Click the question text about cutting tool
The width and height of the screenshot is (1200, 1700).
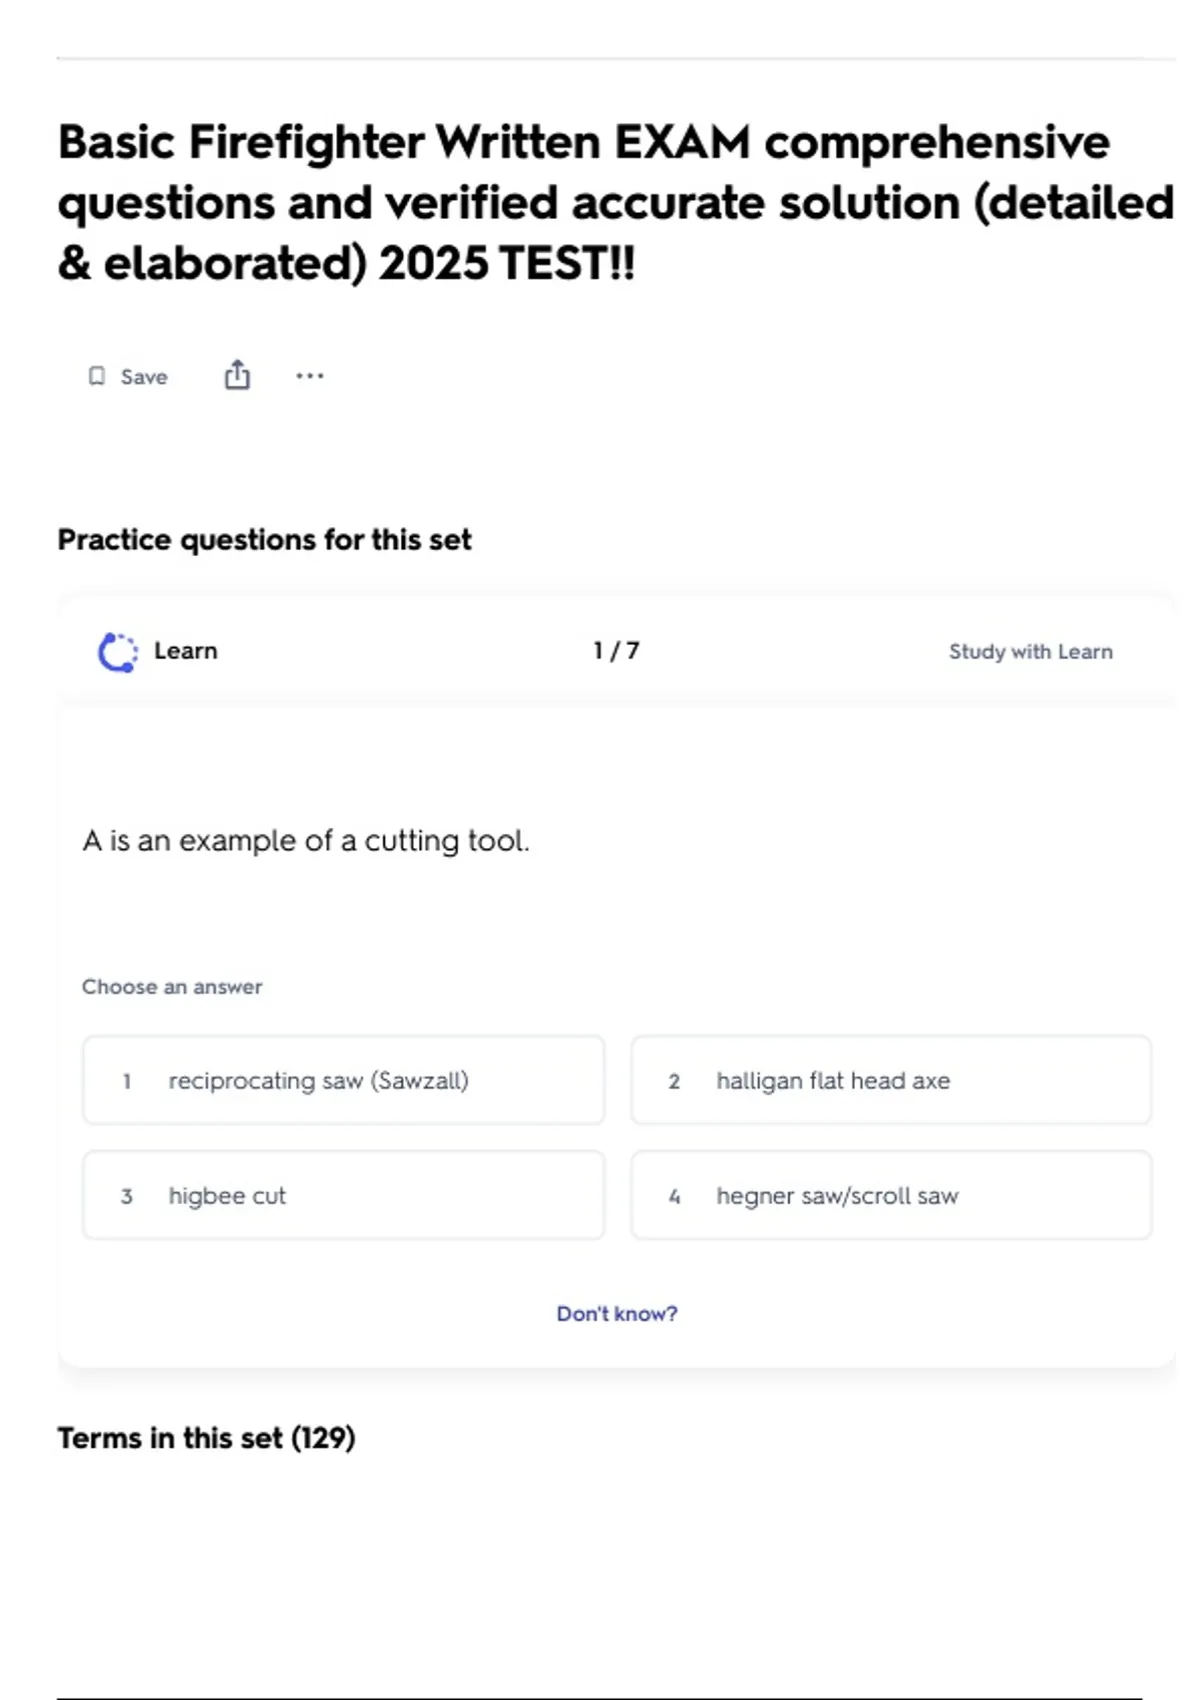pos(306,841)
